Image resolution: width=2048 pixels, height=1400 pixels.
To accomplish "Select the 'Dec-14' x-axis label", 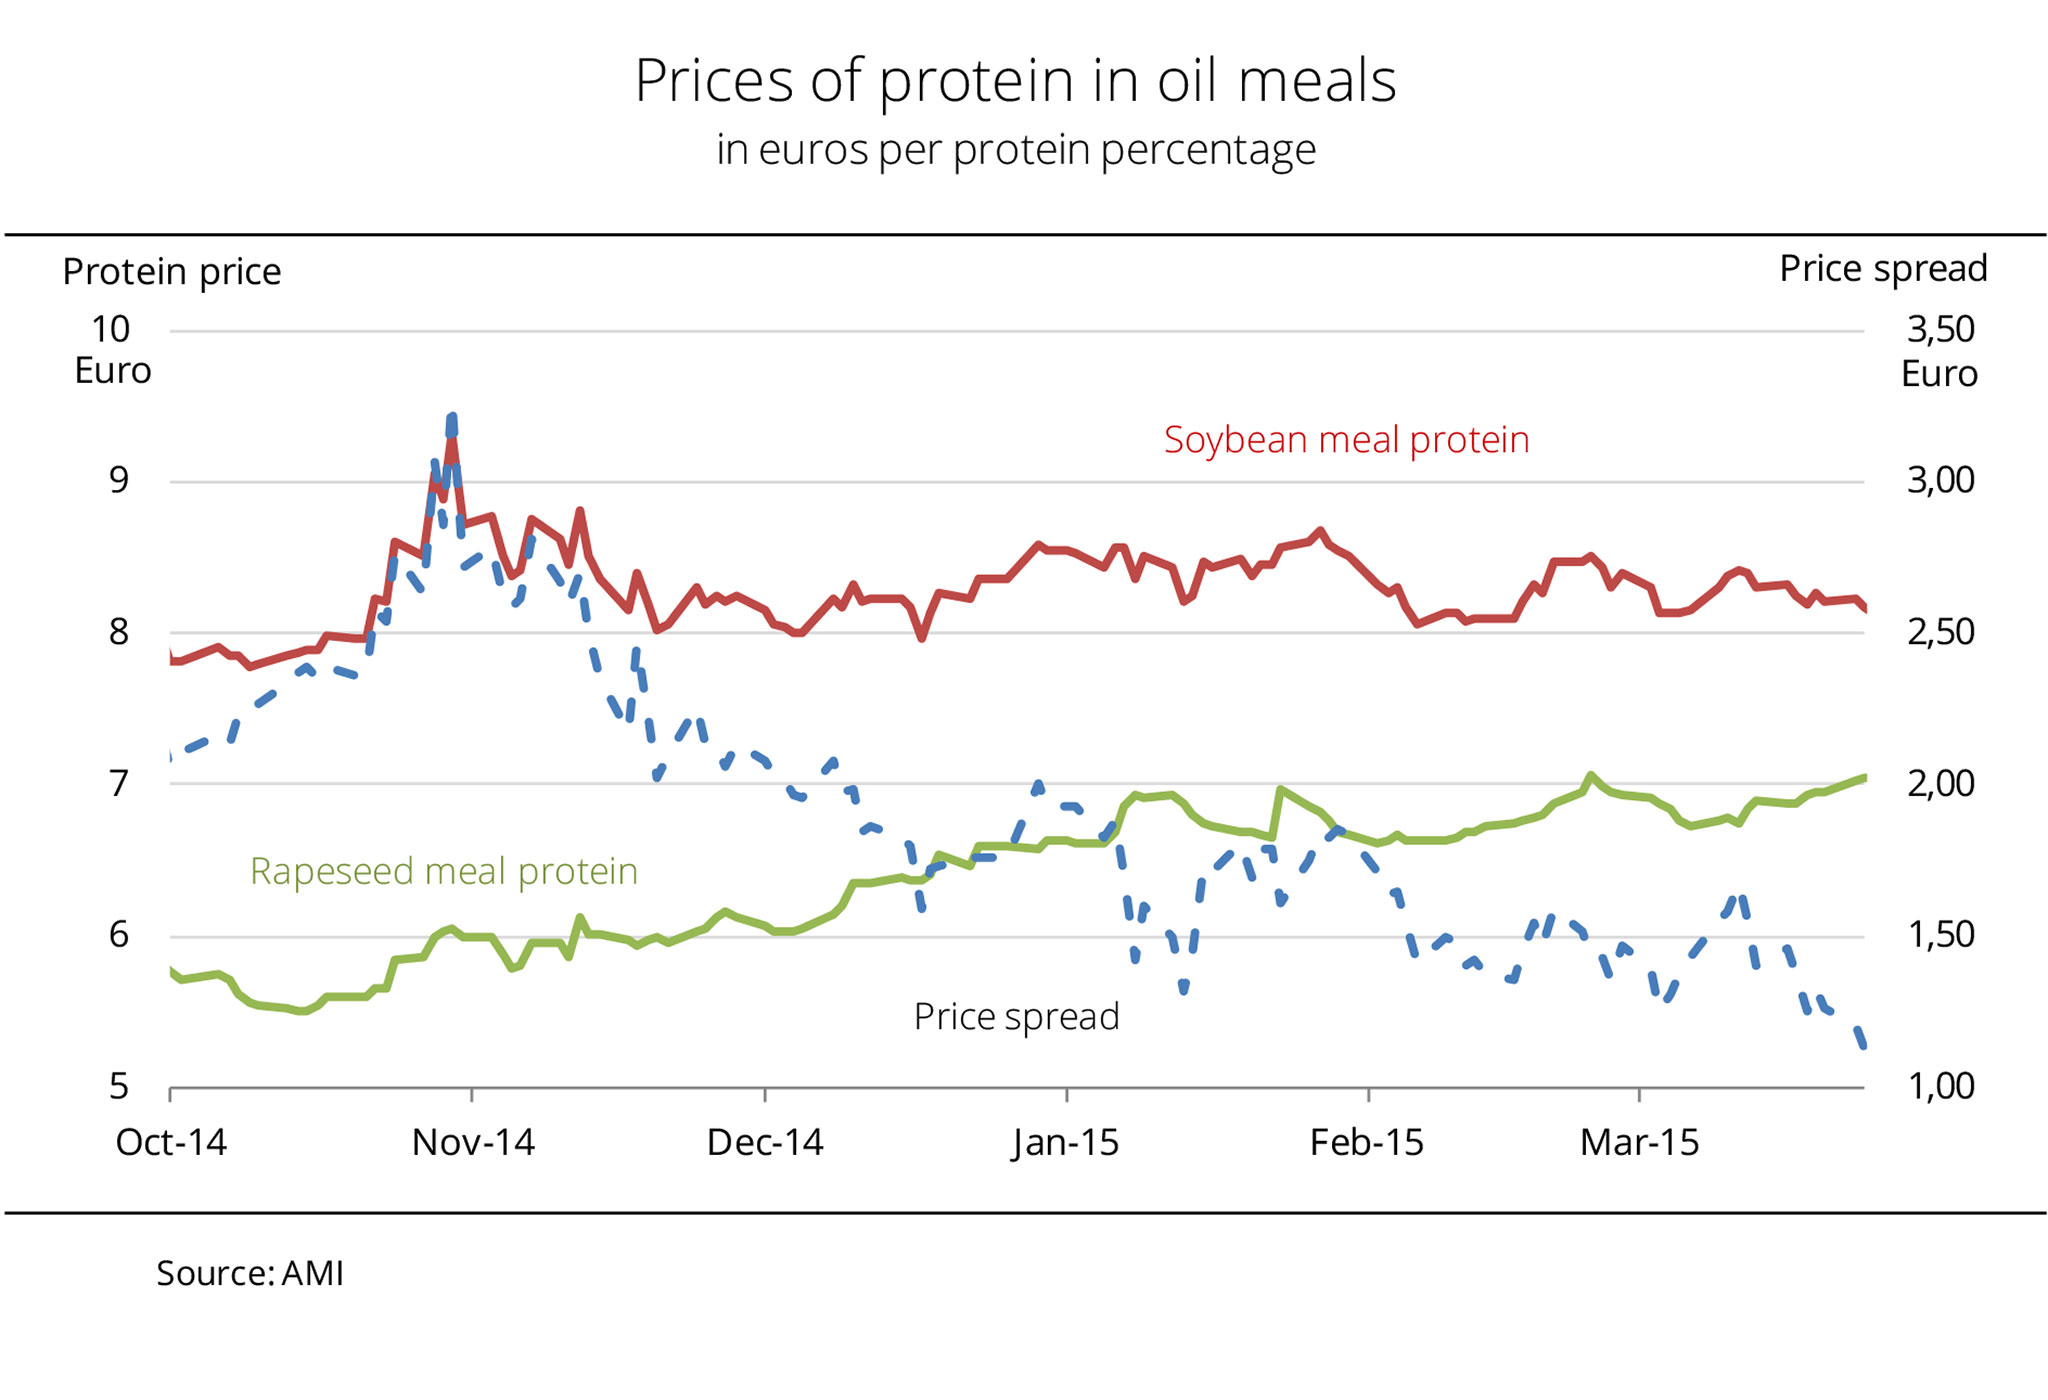I will click(765, 1142).
